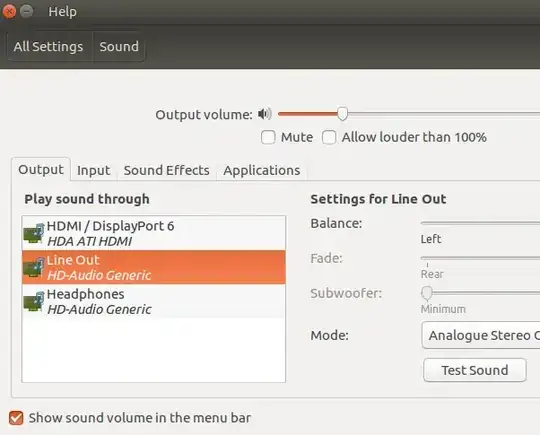Image resolution: width=540 pixels, height=435 pixels.
Task: Click the Balance slider track
Action: click(480, 223)
